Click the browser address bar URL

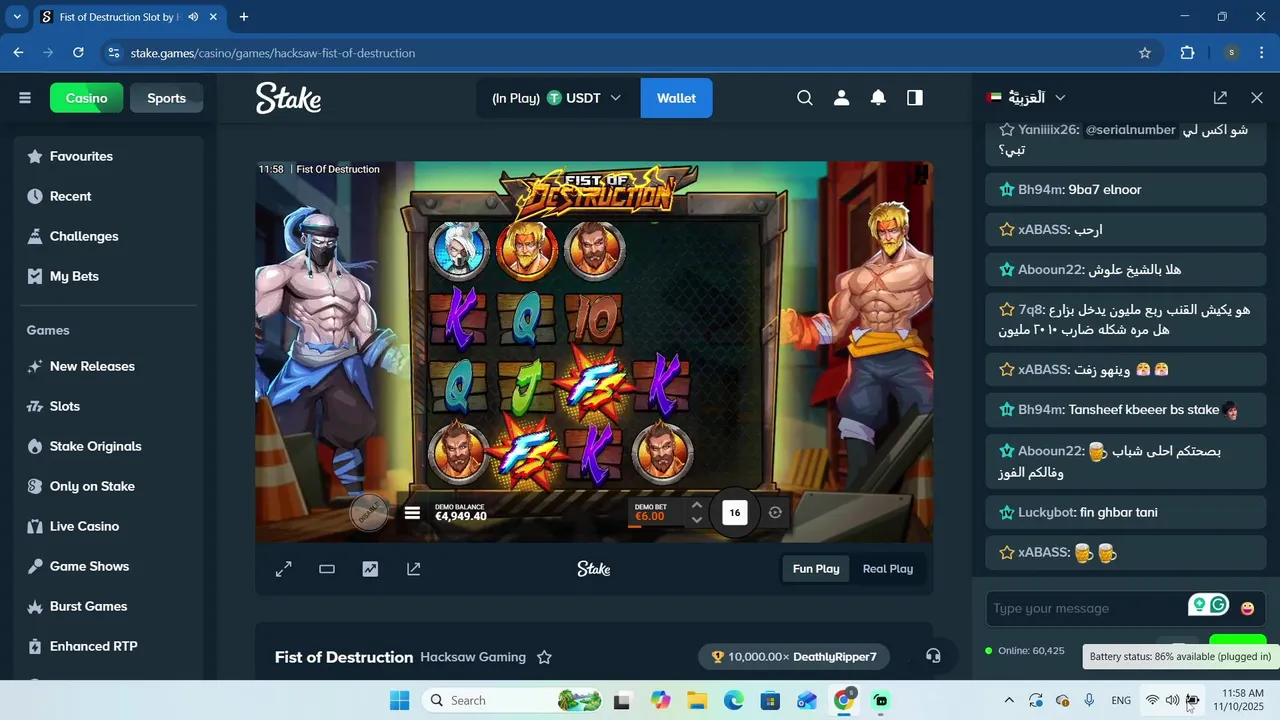pos(273,53)
